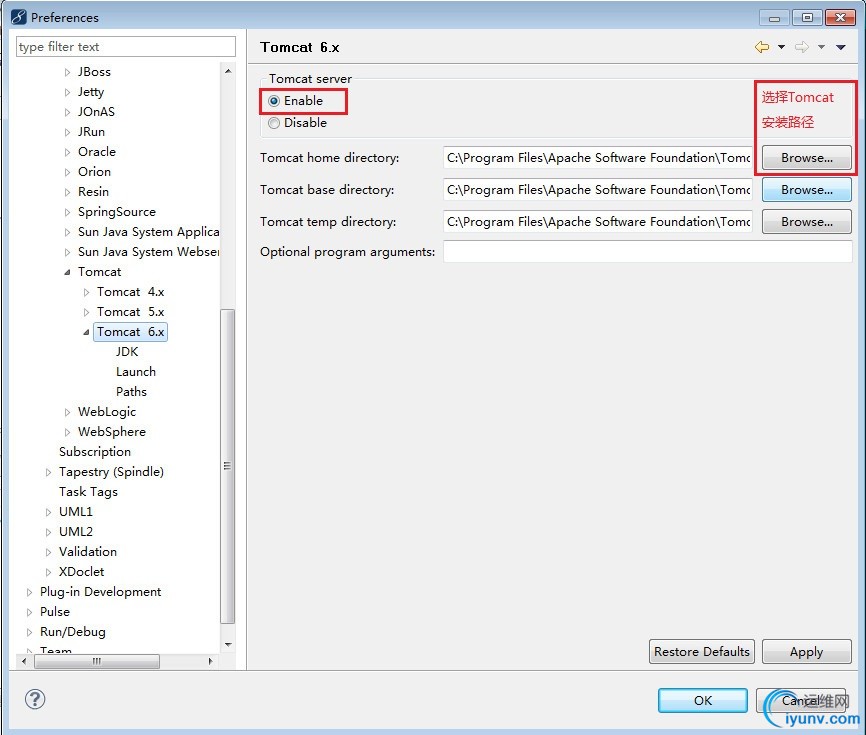
Task: Expand the Jetty tree node
Action: pyautogui.click(x=67, y=92)
